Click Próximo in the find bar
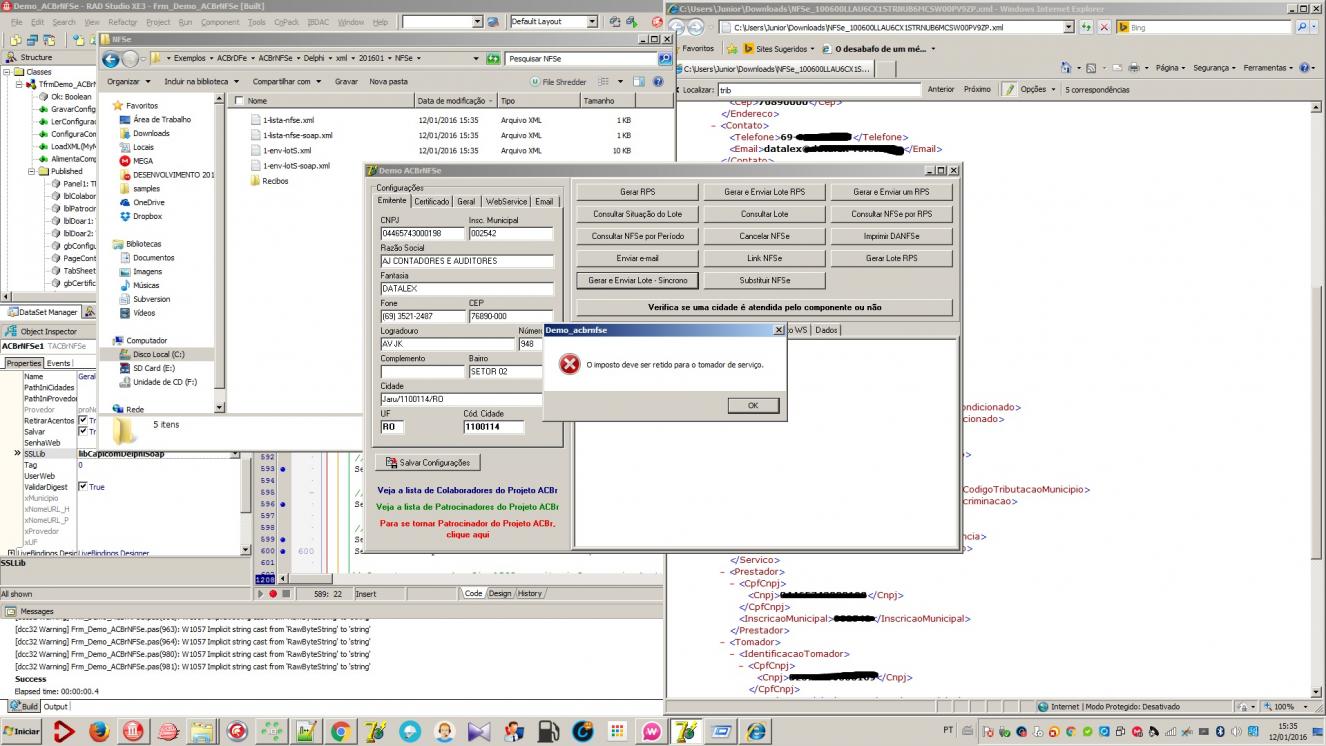The height and width of the screenshot is (746, 1326). [977, 89]
